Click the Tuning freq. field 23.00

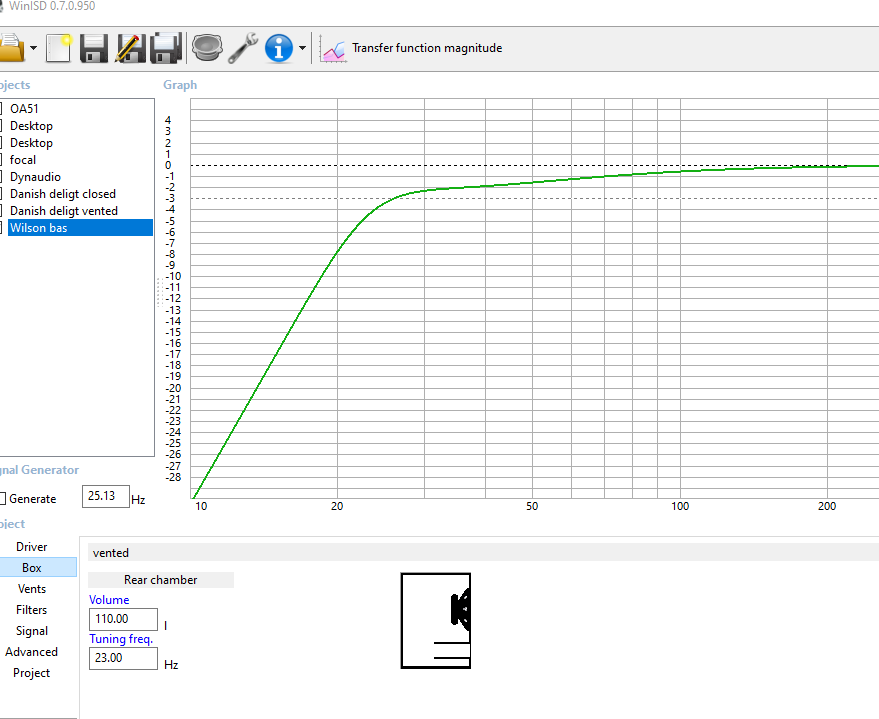(123, 658)
